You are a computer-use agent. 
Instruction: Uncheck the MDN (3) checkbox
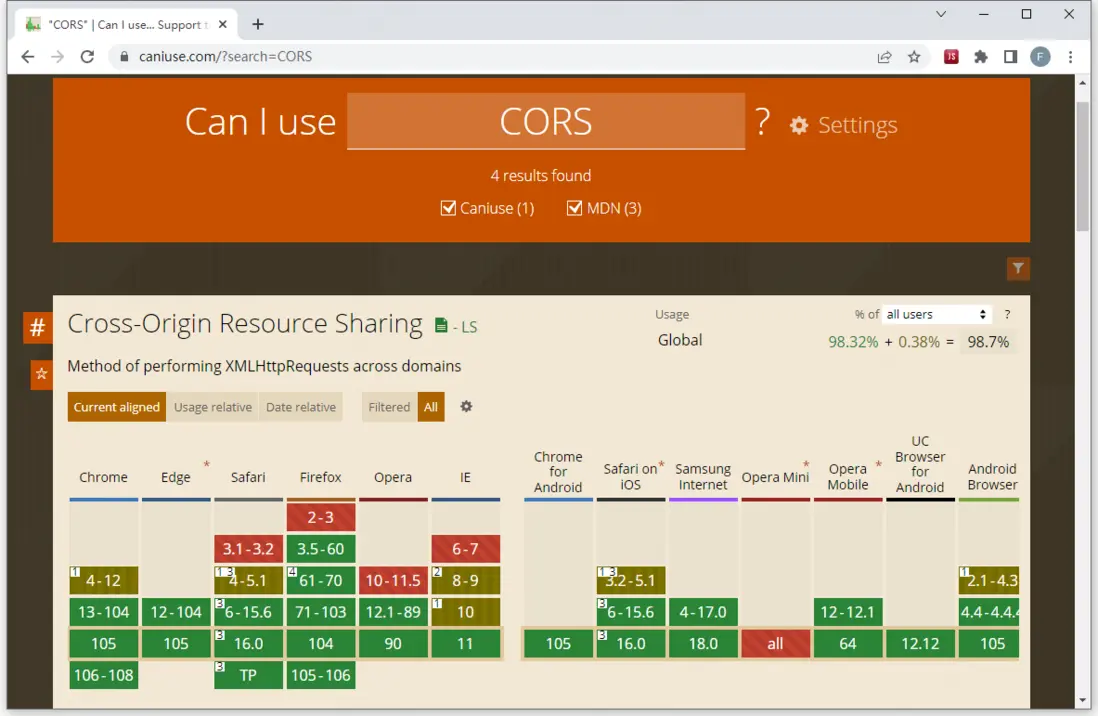(x=575, y=208)
